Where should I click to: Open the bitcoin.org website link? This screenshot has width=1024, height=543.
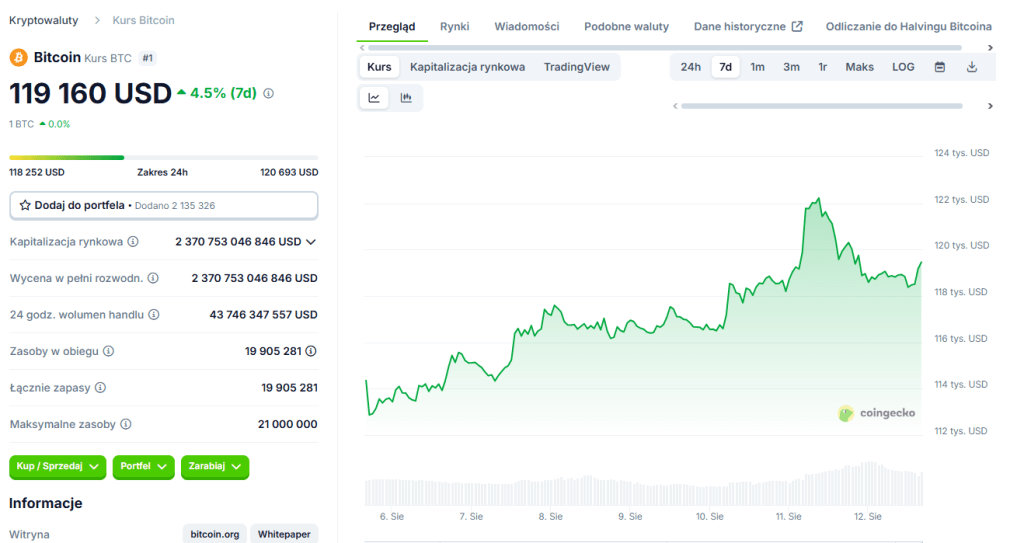(215, 534)
